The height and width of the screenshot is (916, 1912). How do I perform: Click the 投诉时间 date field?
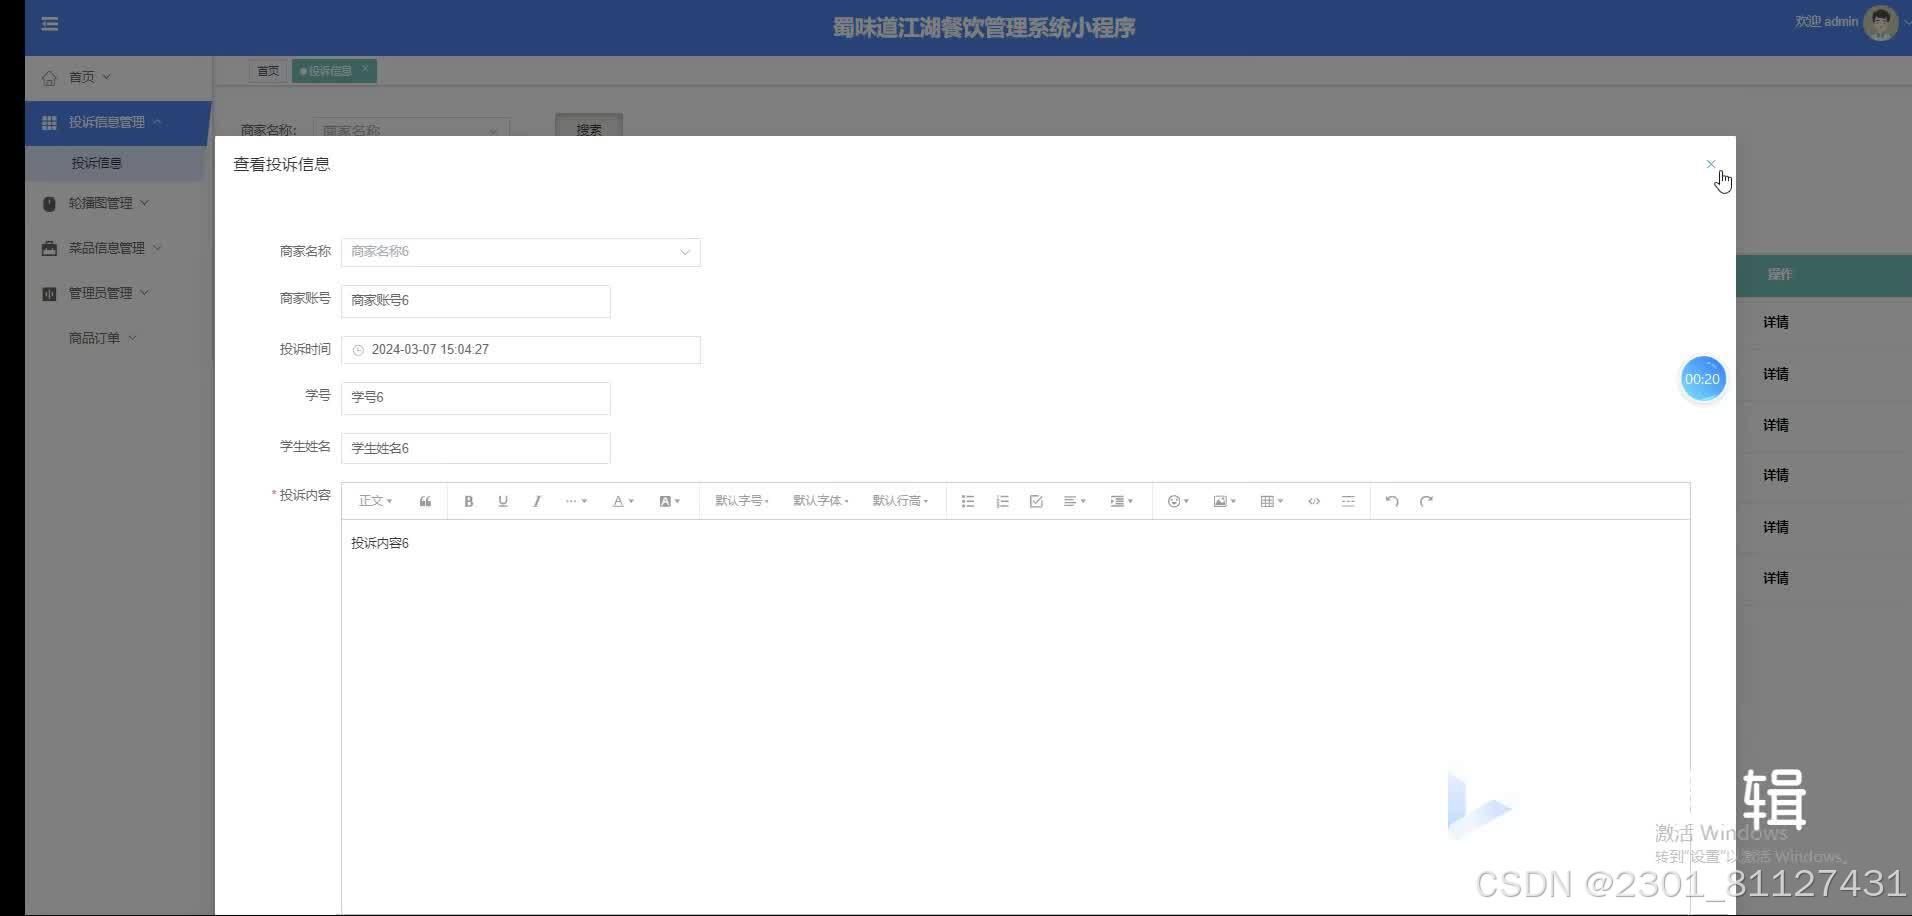point(520,350)
